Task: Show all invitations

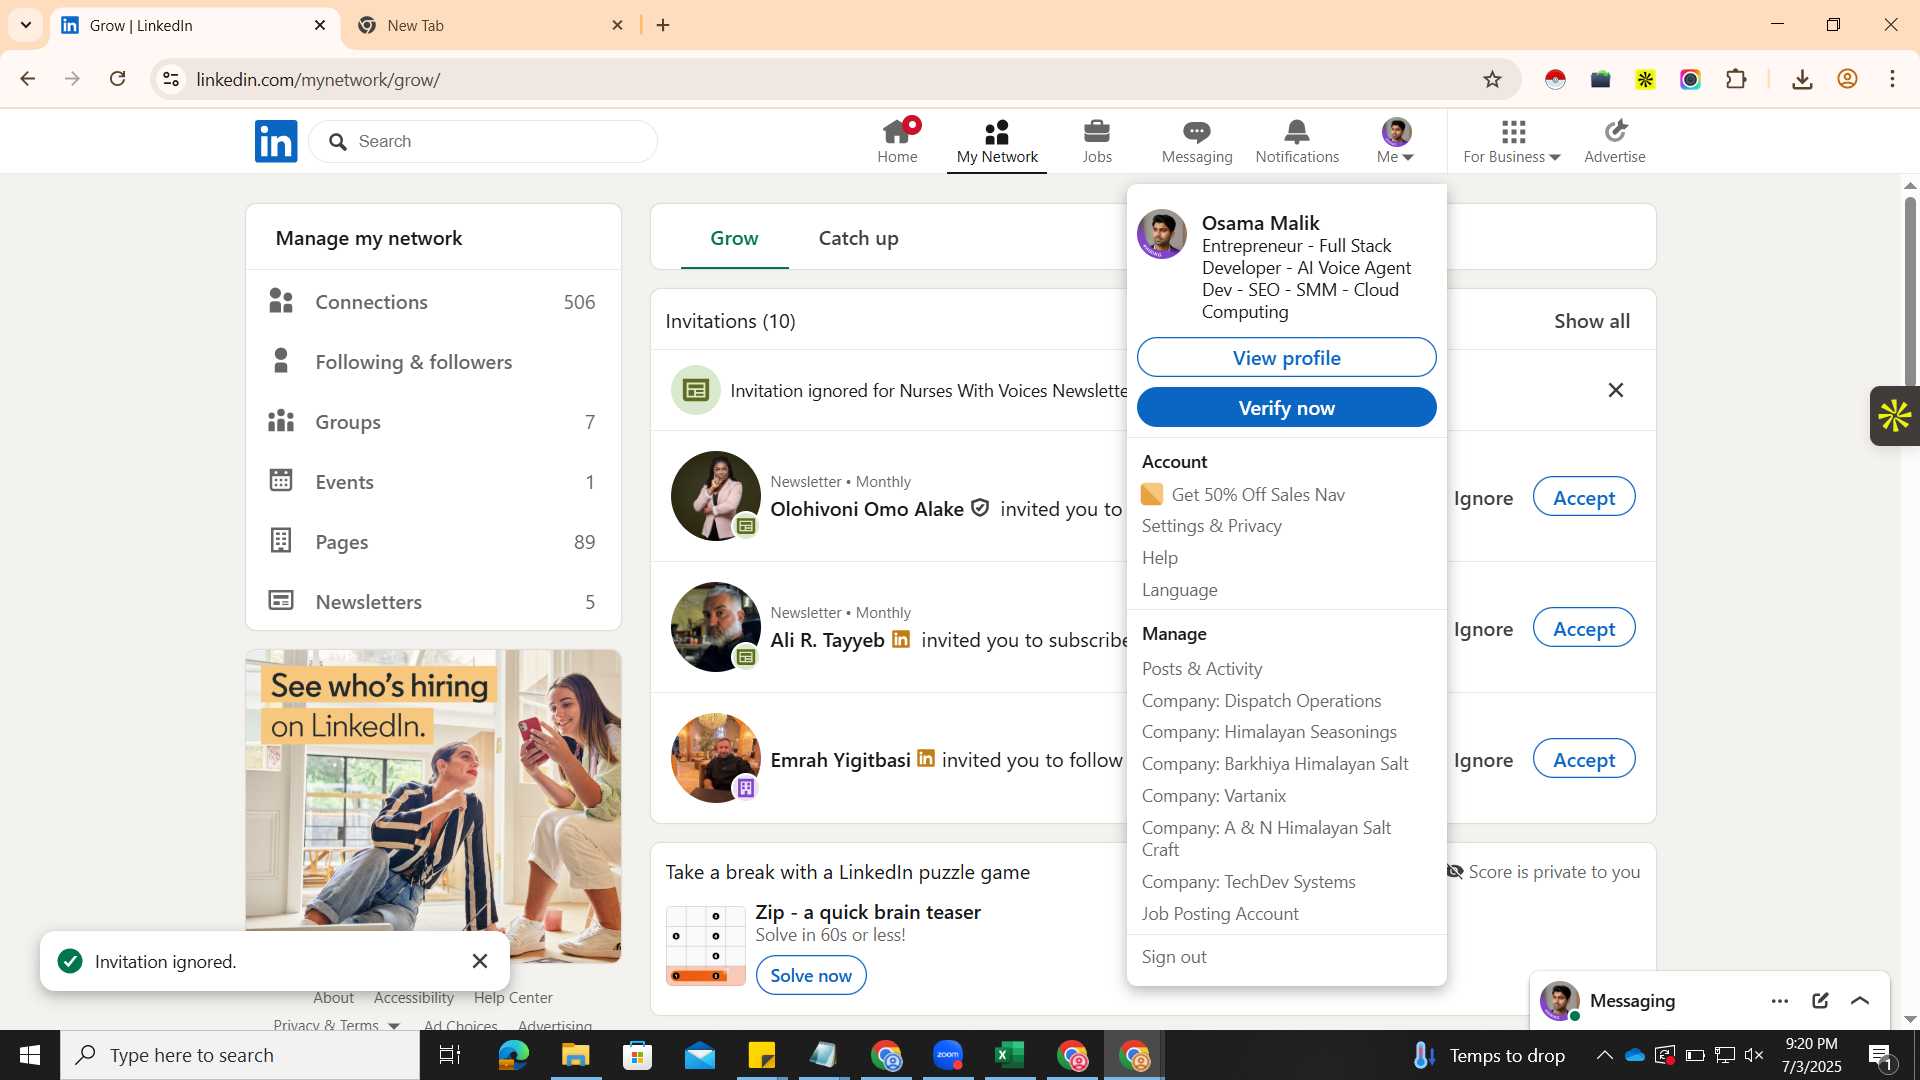Action: (x=1591, y=321)
